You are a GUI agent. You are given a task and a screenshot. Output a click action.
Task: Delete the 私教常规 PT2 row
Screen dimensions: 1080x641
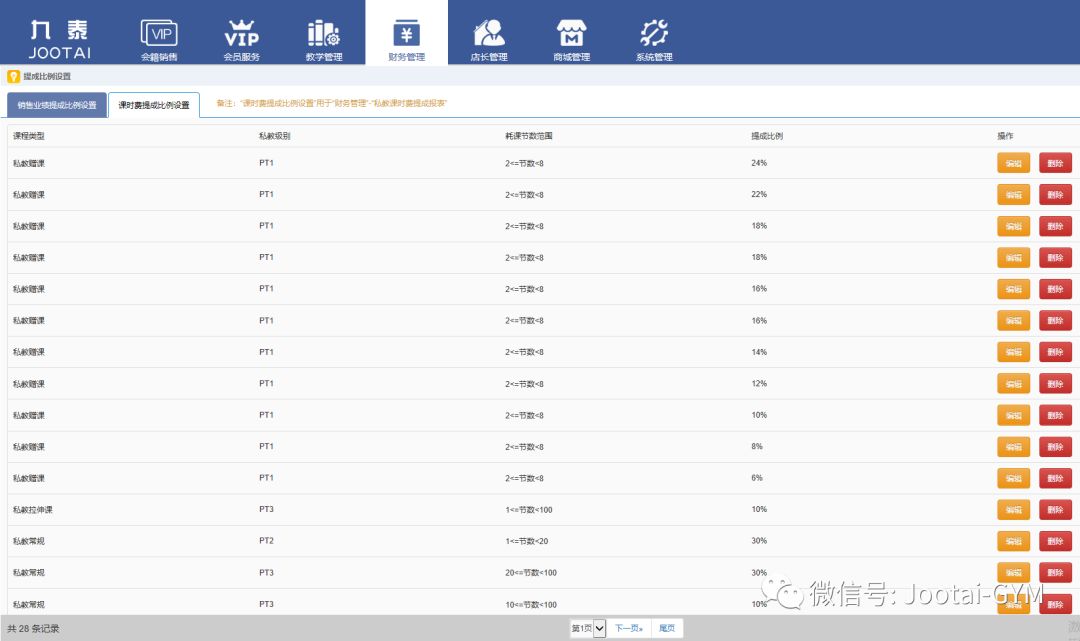[x=1055, y=541]
